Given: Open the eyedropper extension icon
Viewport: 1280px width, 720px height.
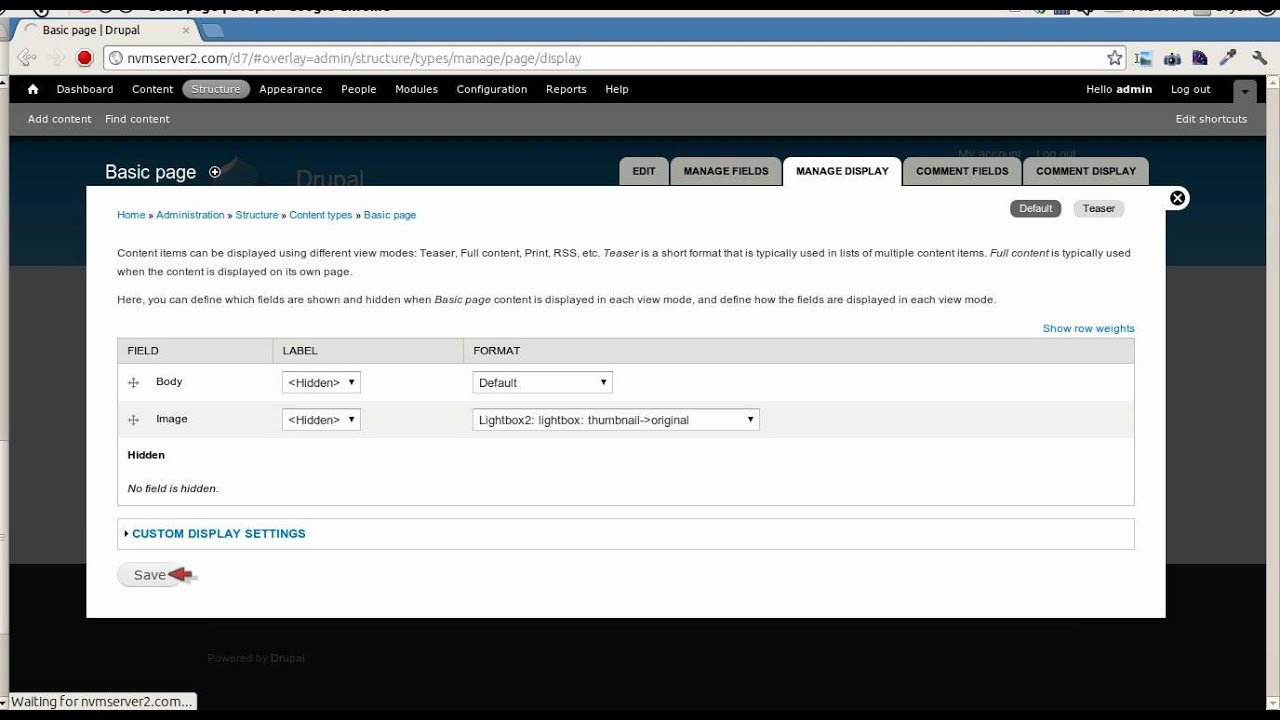Looking at the screenshot, I should (x=1229, y=58).
